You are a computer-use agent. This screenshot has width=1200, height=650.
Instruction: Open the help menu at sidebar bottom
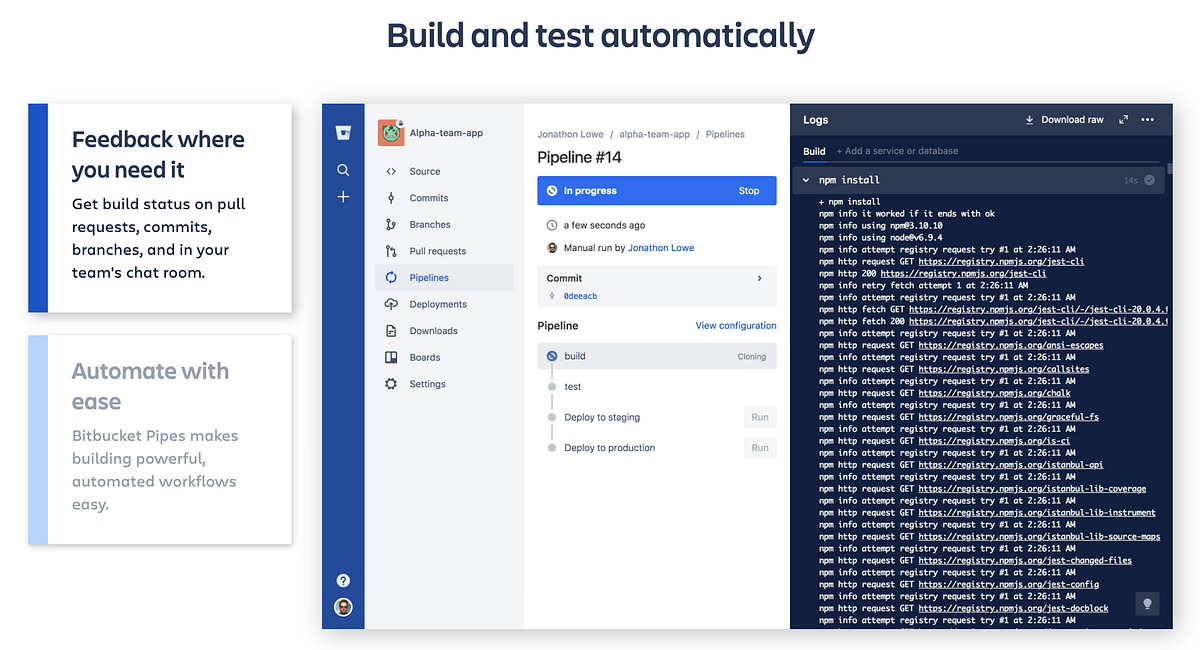[343, 580]
